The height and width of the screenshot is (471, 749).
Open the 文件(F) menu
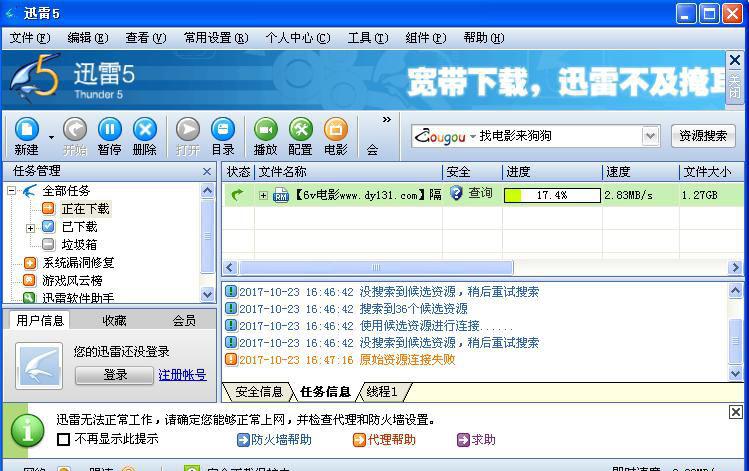coord(30,38)
